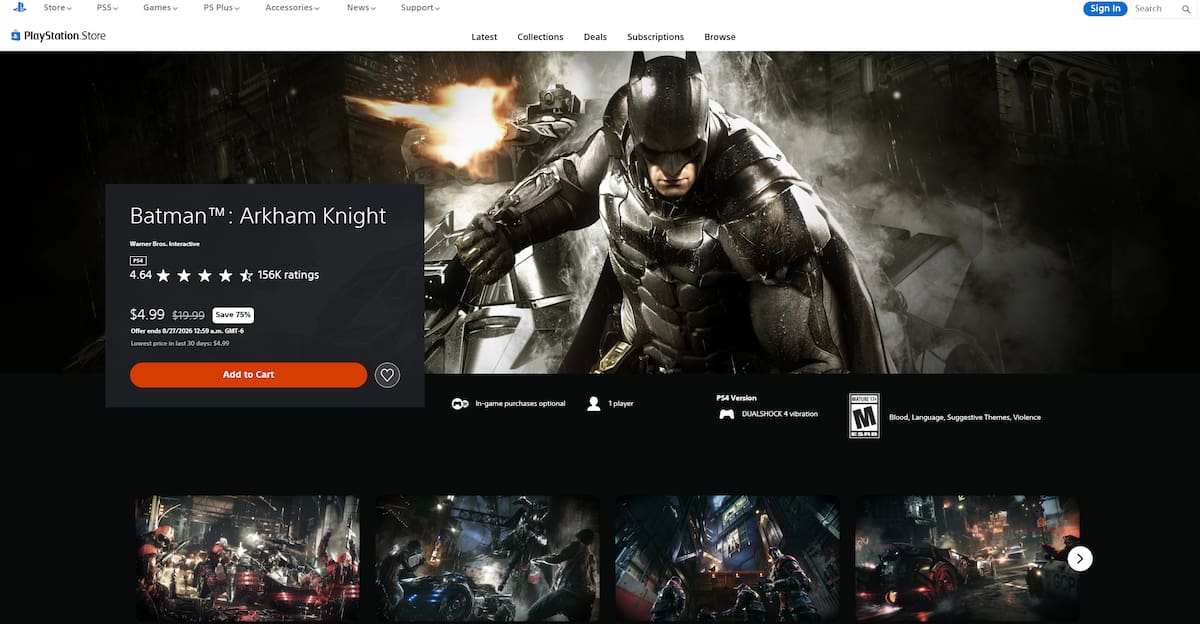Click the 4.64 rating score
1200x624 pixels.
tap(141, 275)
